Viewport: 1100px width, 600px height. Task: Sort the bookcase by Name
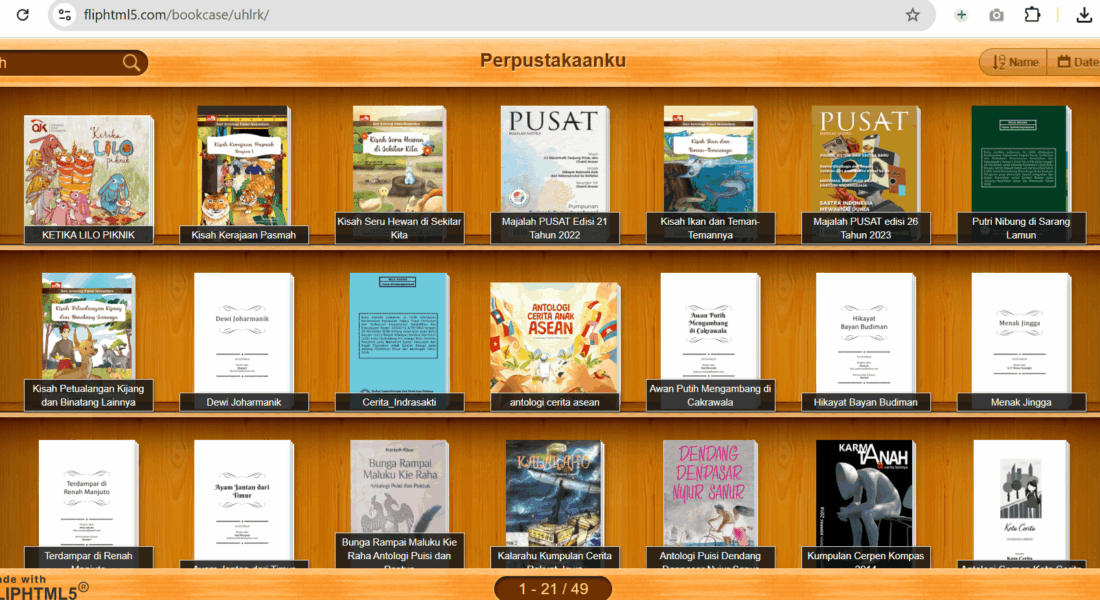[x=1013, y=62]
